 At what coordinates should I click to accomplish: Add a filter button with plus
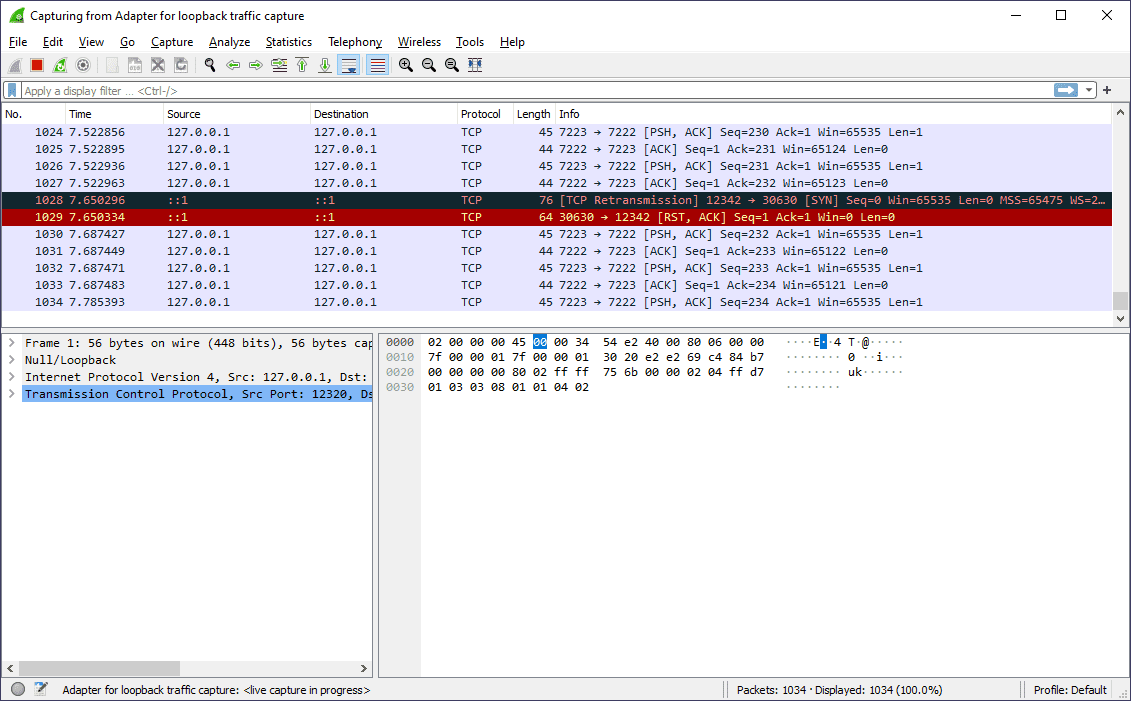[x=1107, y=90]
